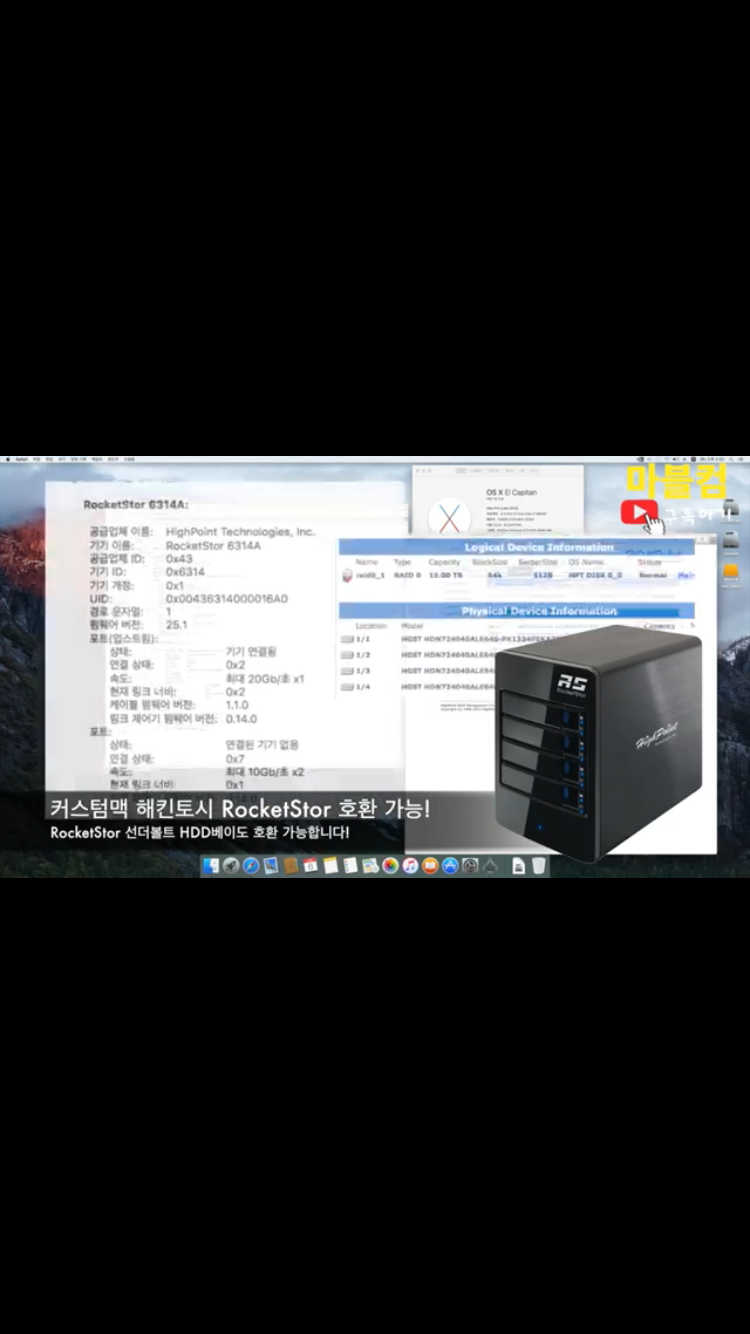Open Launchpad rocket icon in Dock
The height and width of the screenshot is (1334, 750).
(x=230, y=866)
